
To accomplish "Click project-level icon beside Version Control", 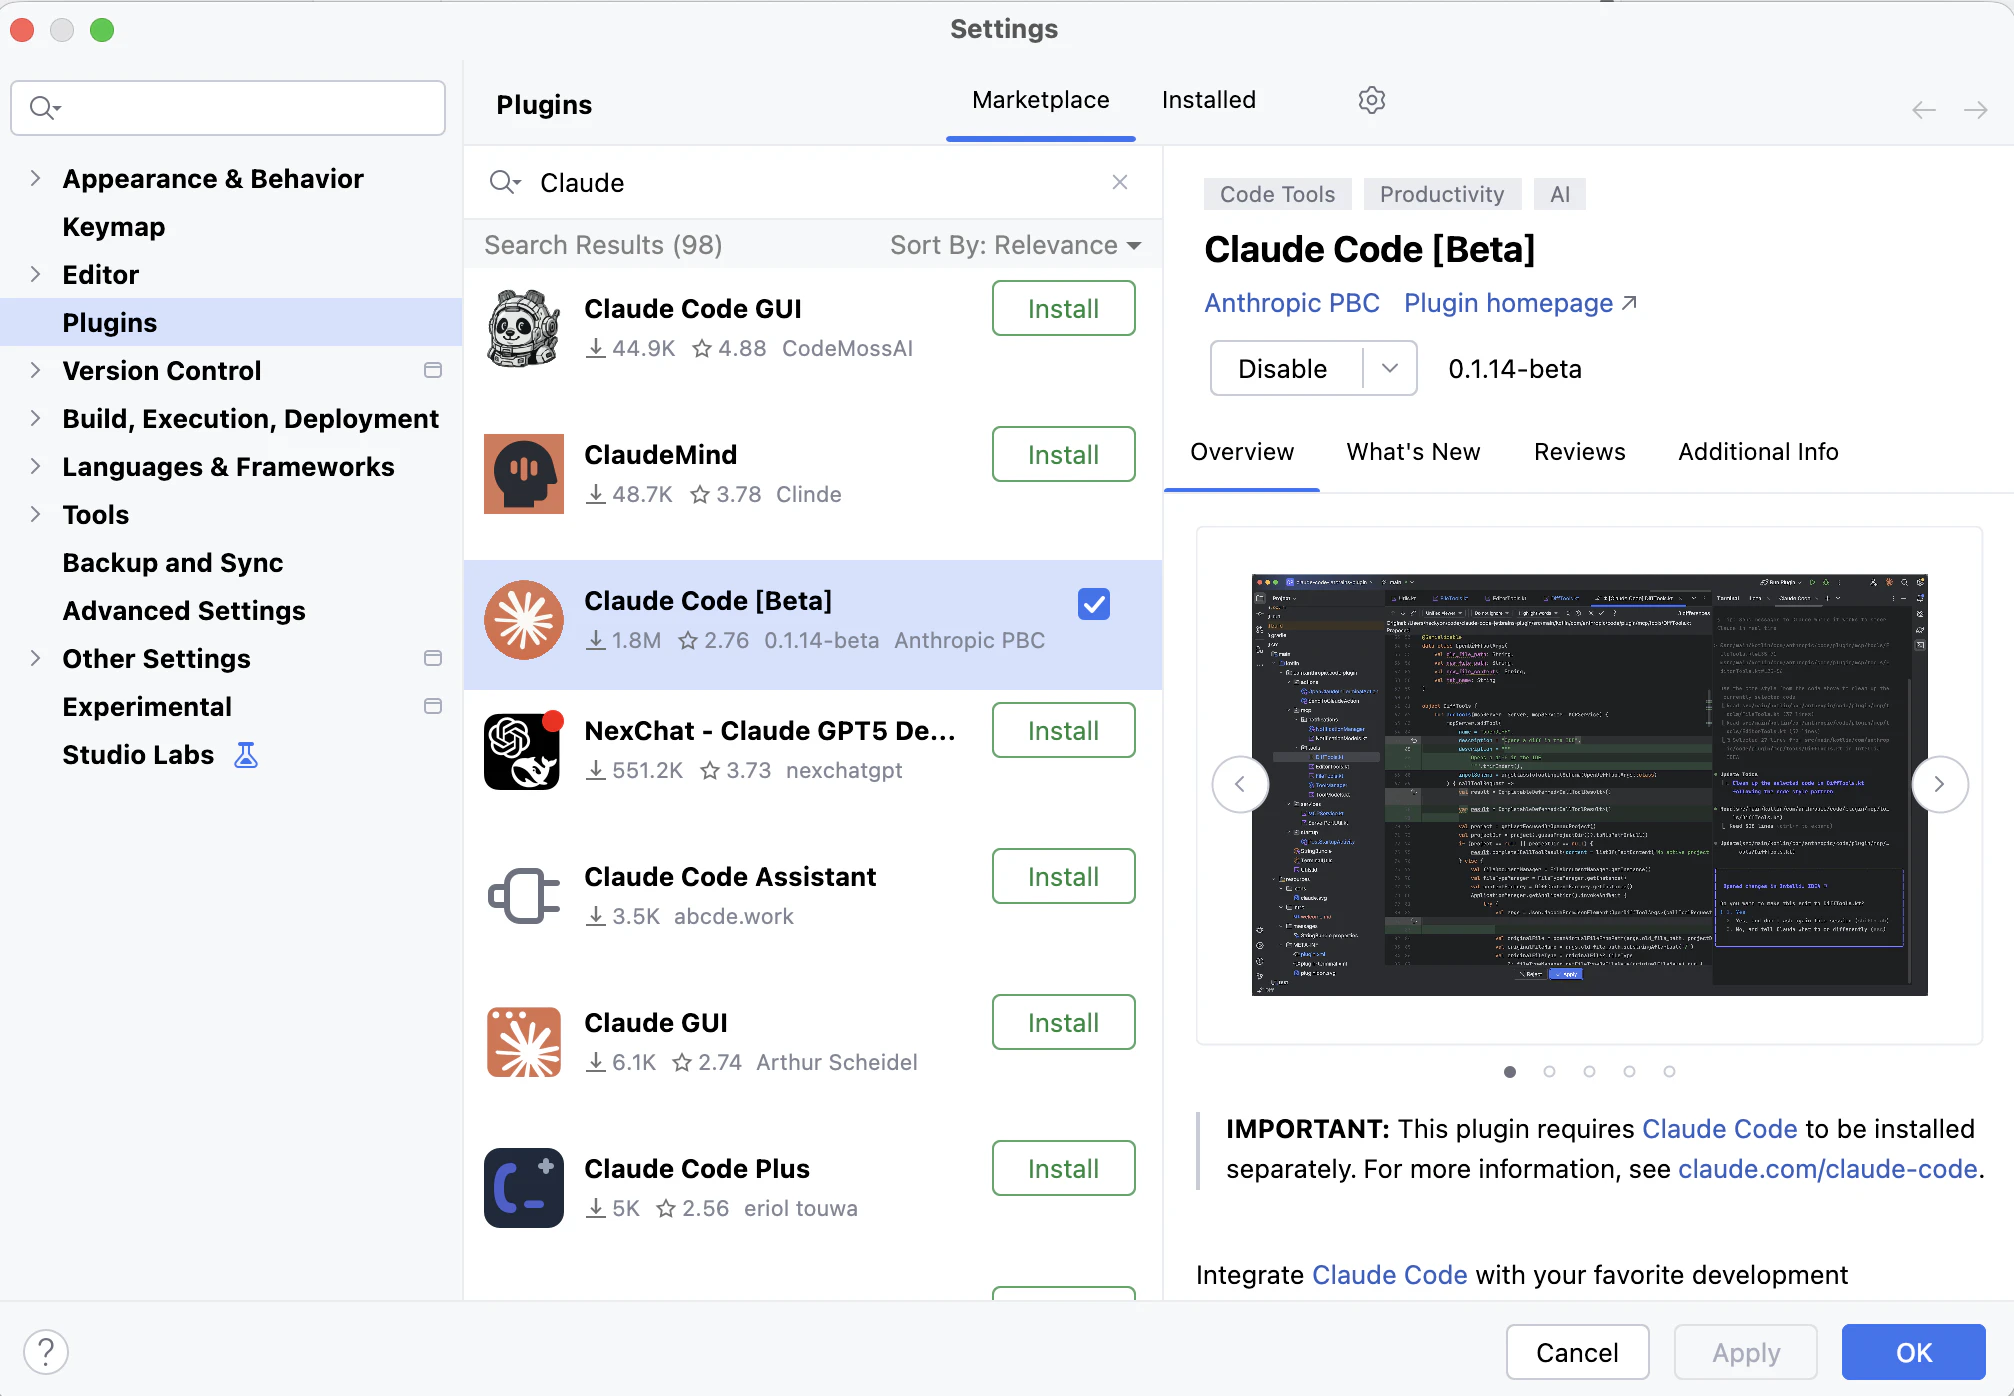I will pos(433,370).
